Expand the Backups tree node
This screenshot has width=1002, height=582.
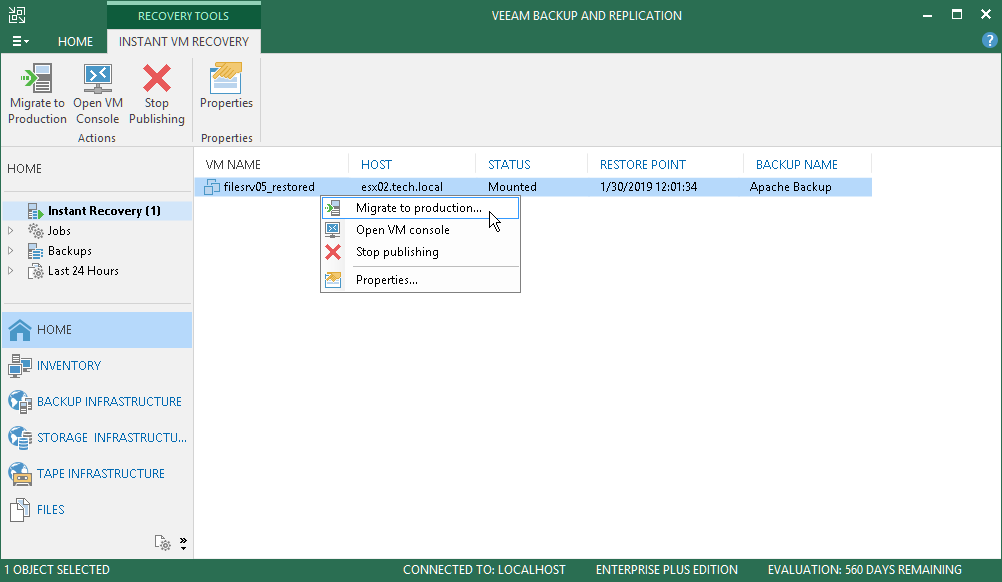[x=10, y=250]
